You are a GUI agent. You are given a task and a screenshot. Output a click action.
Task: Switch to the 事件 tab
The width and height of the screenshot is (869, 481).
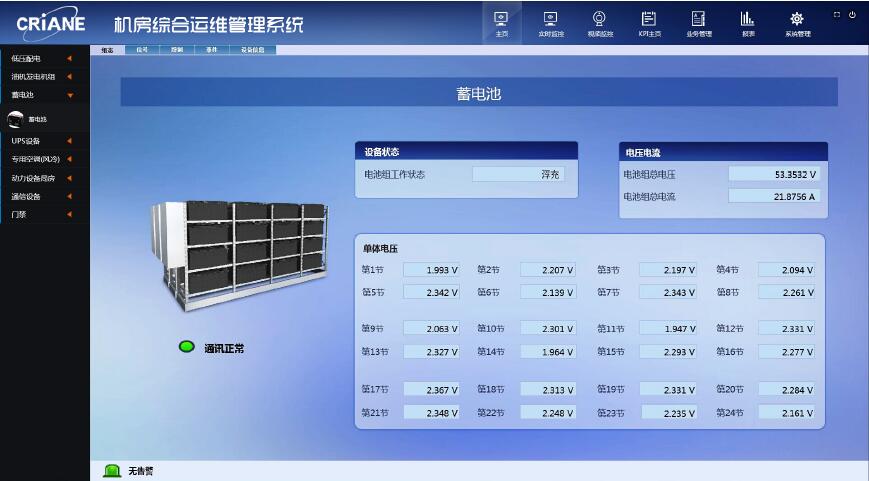coord(211,49)
